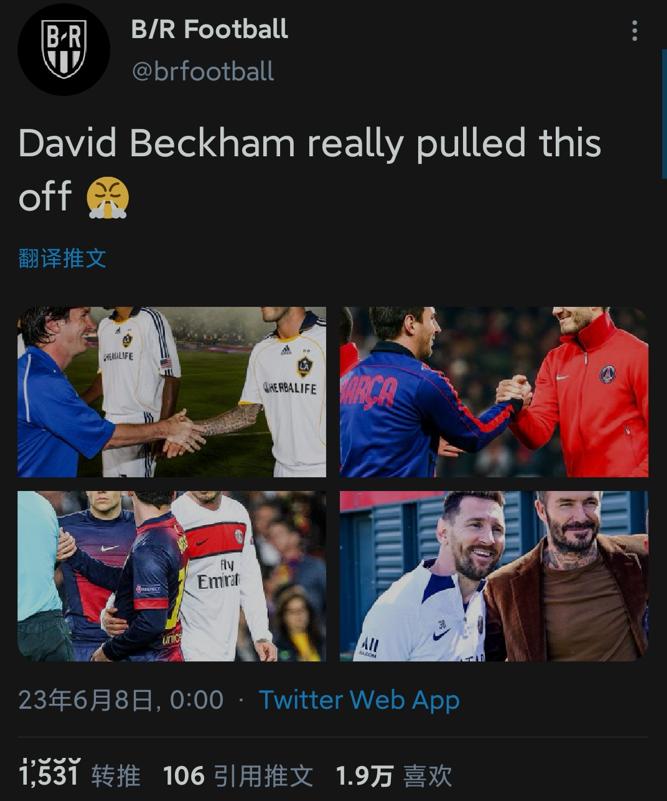This screenshot has width=667, height=801.
Task: Click the Twitter Web App source link
Action: (x=359, y=700)
